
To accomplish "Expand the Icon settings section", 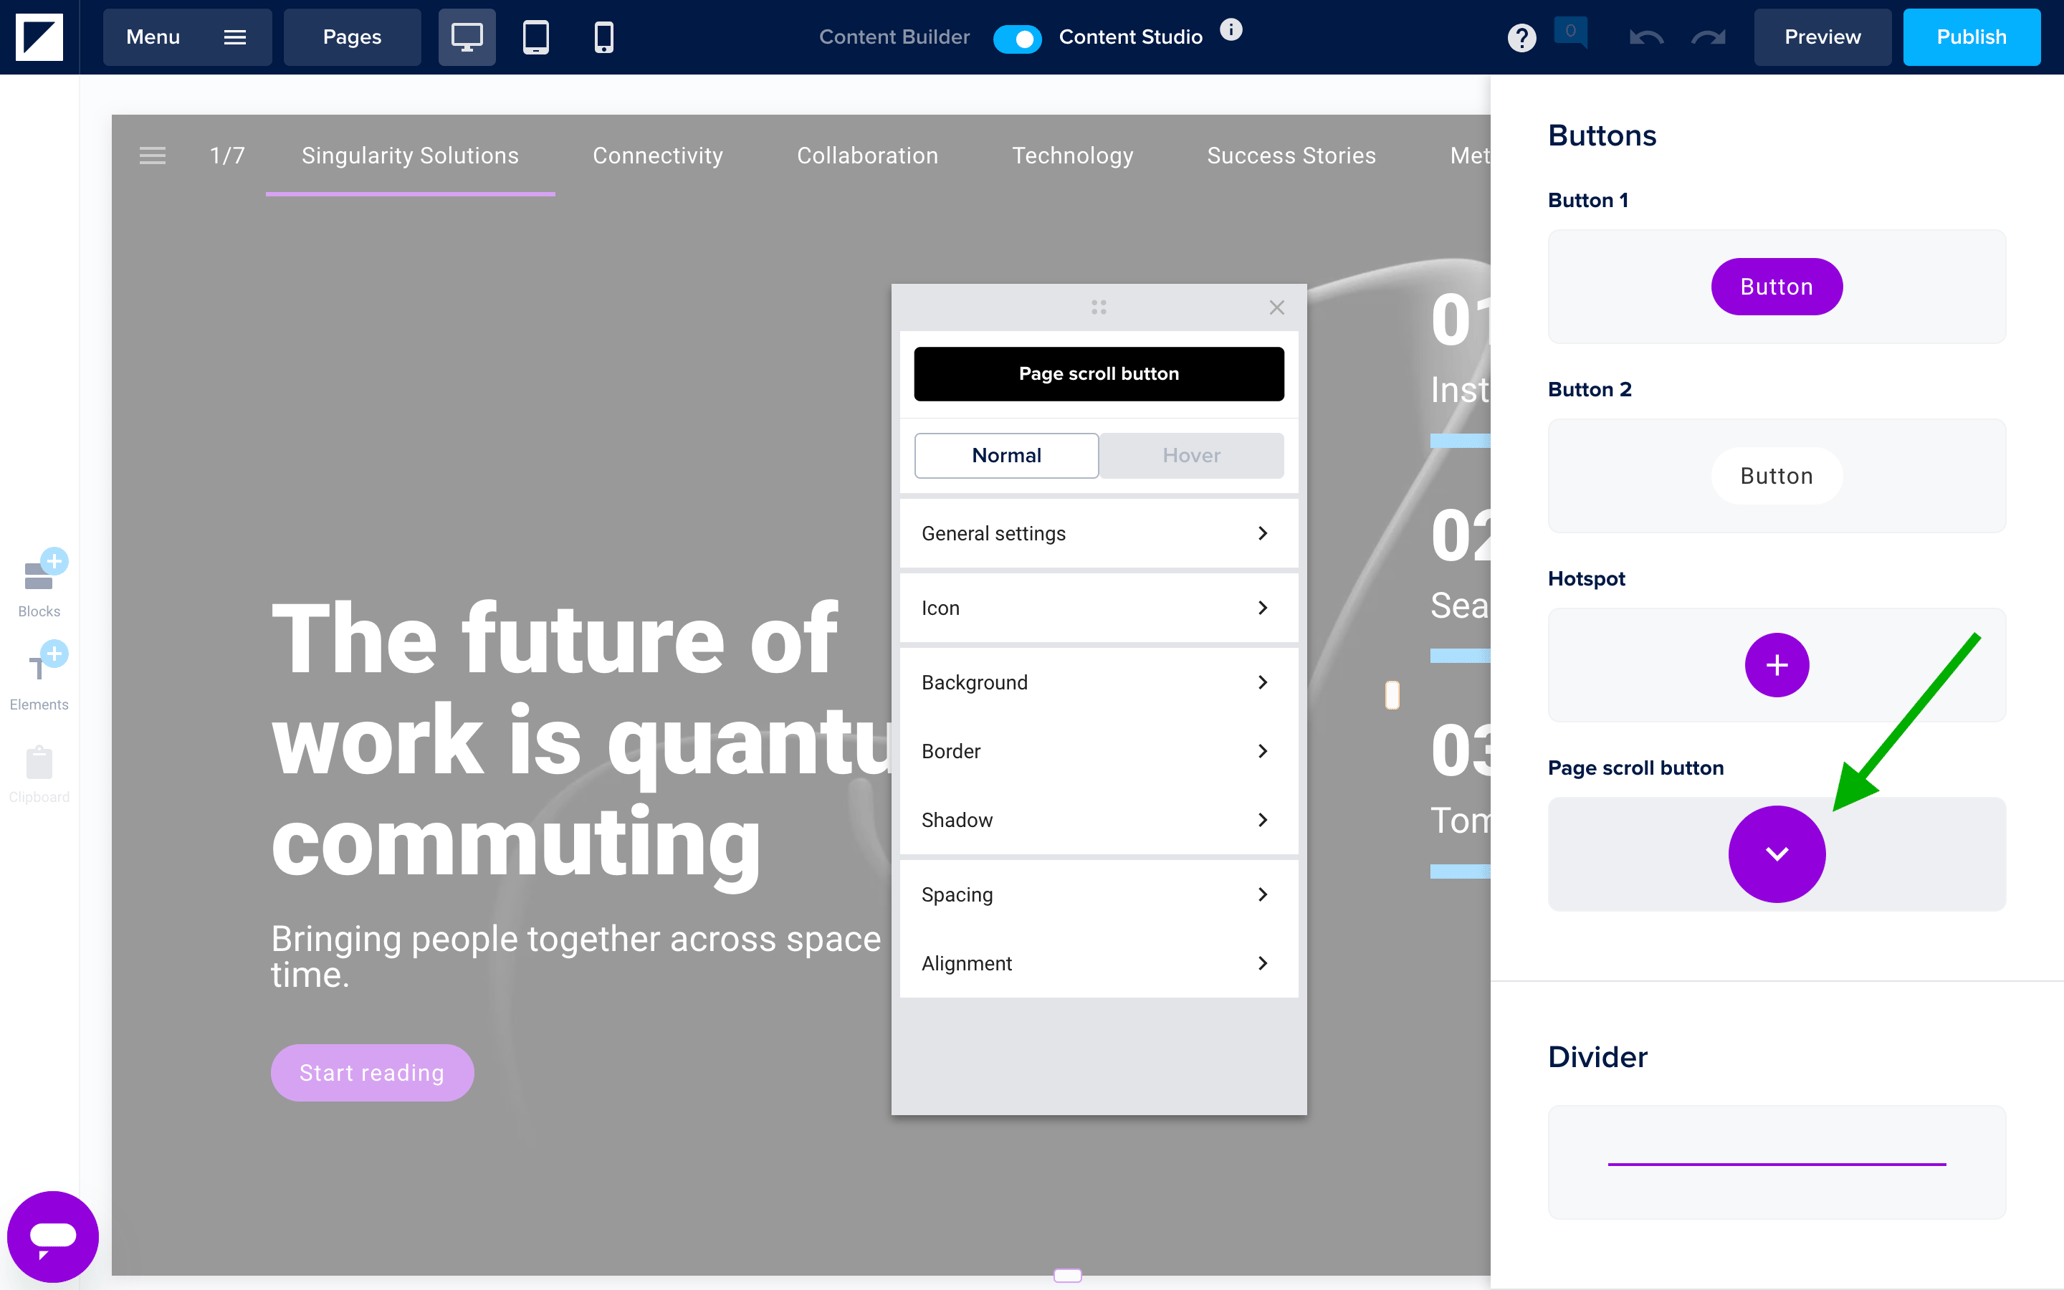I will (1098, 608).
